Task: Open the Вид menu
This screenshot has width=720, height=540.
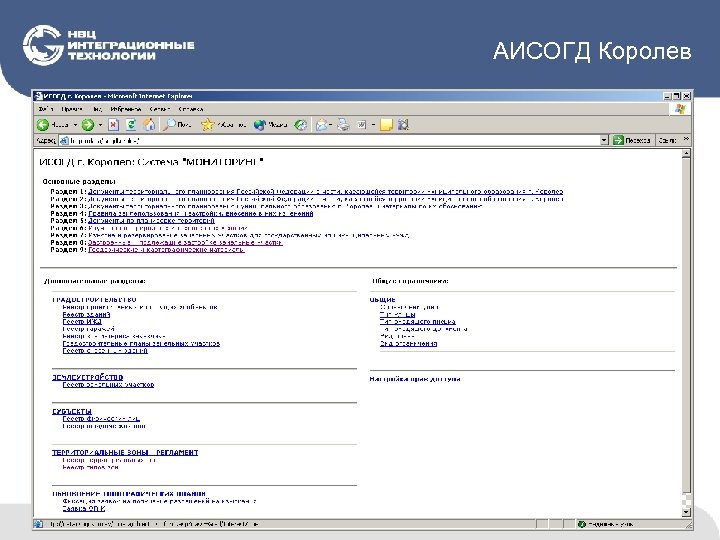Action: (x=97, y=109)
